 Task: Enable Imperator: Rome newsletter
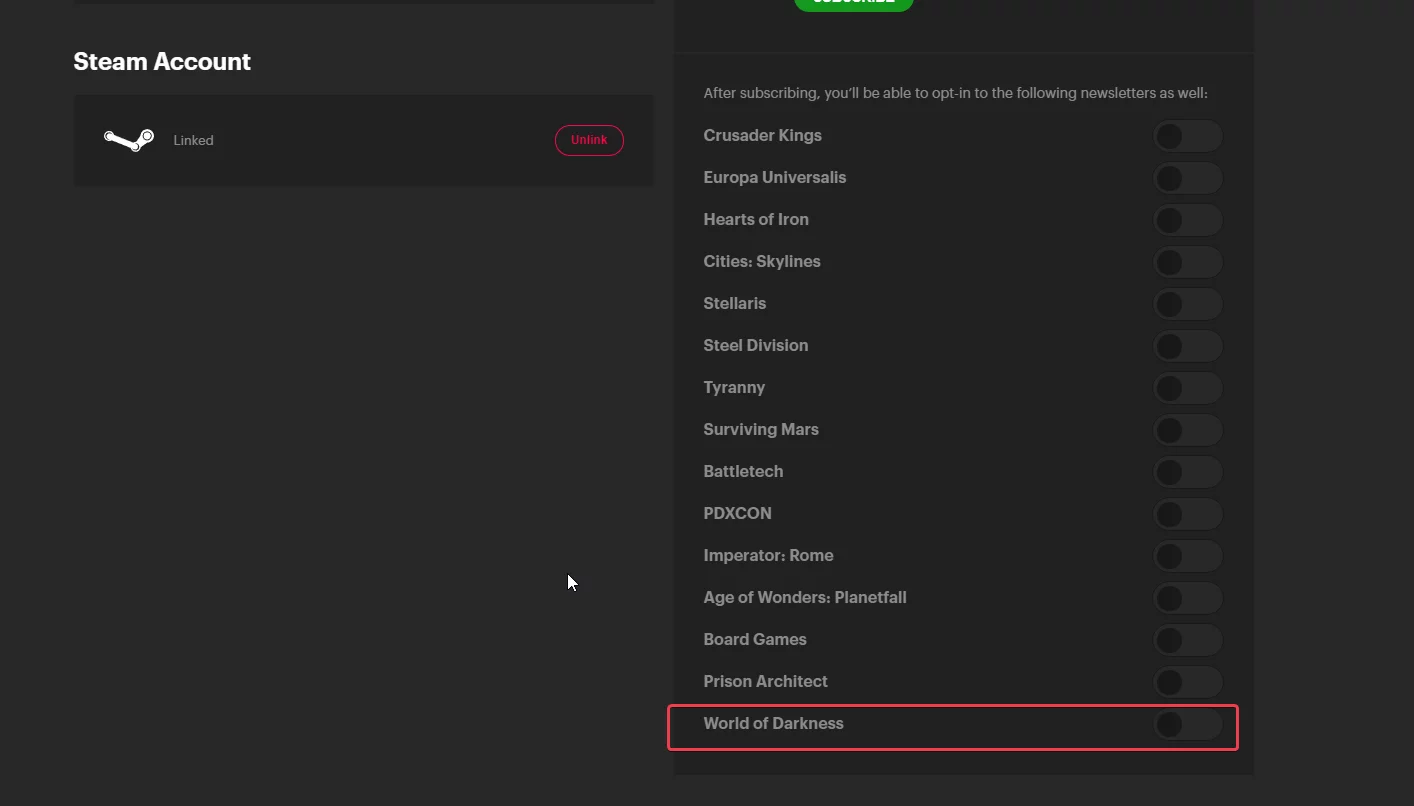(1188, 556)
